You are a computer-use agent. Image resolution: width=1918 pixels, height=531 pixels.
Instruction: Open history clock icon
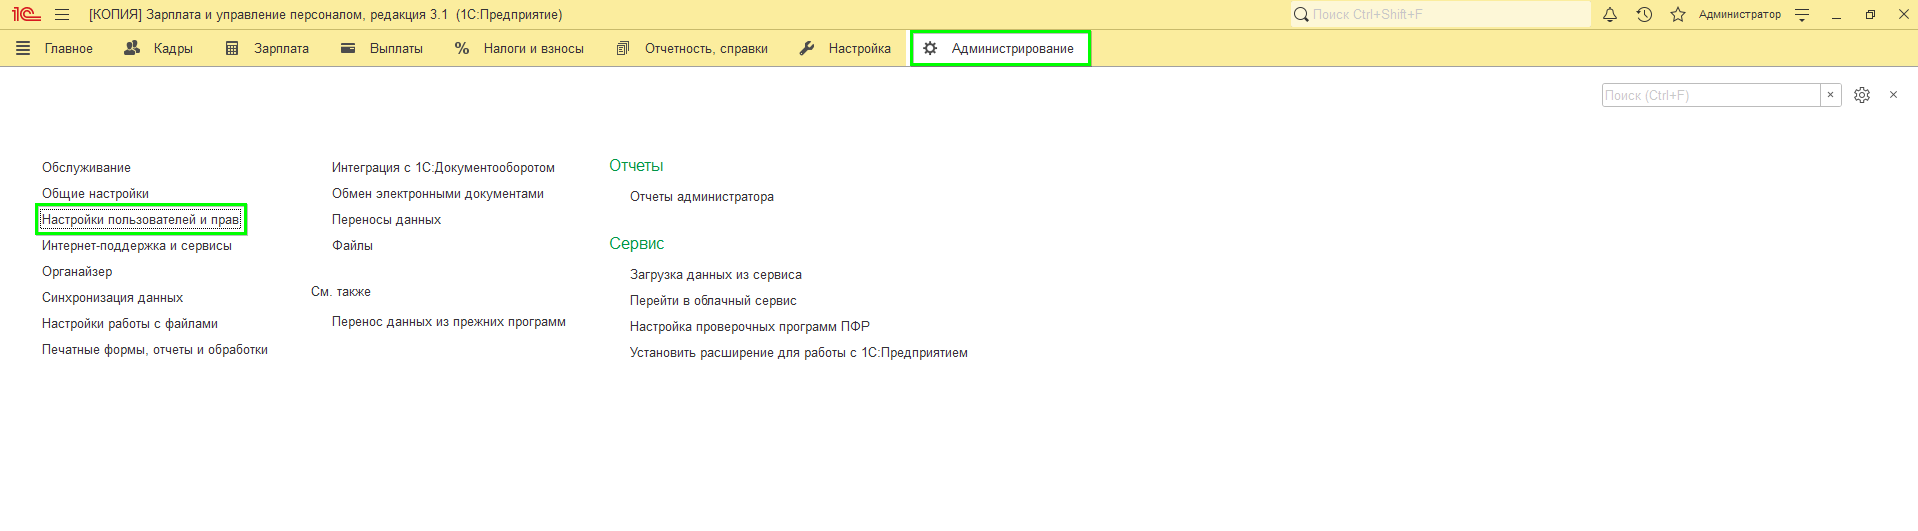1644,15
